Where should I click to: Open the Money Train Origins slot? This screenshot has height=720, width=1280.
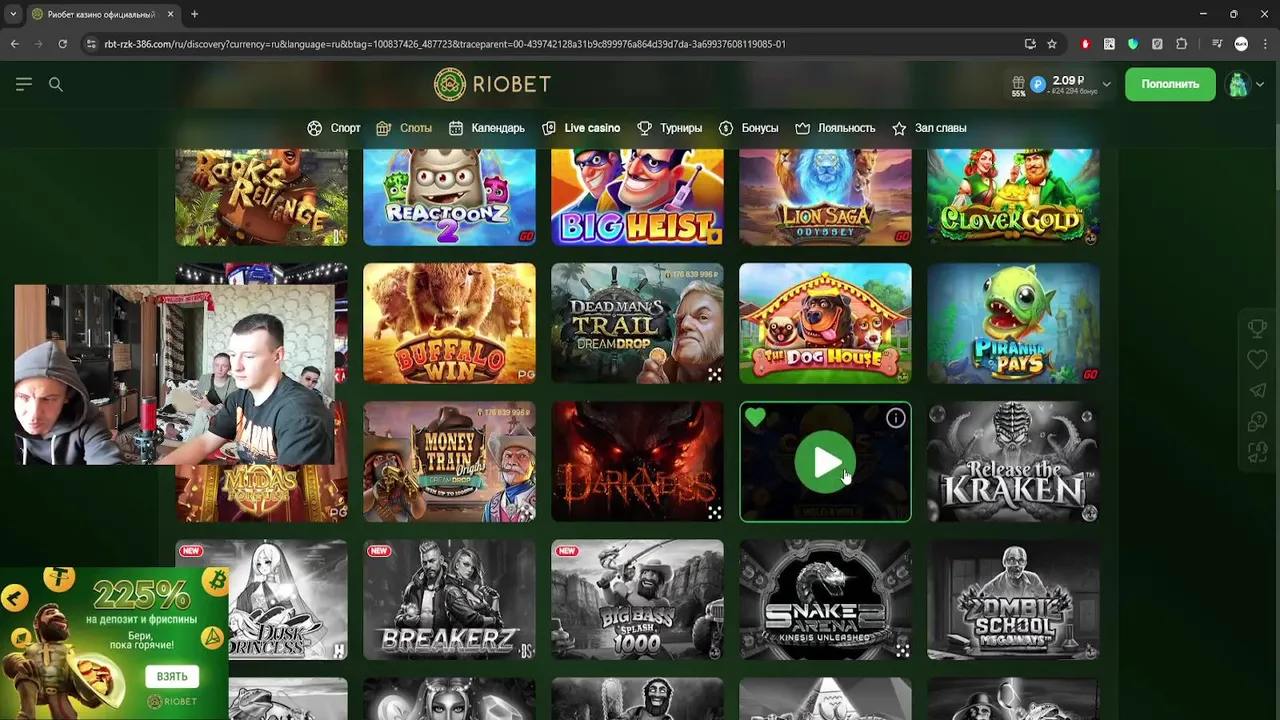pos(449,462)
